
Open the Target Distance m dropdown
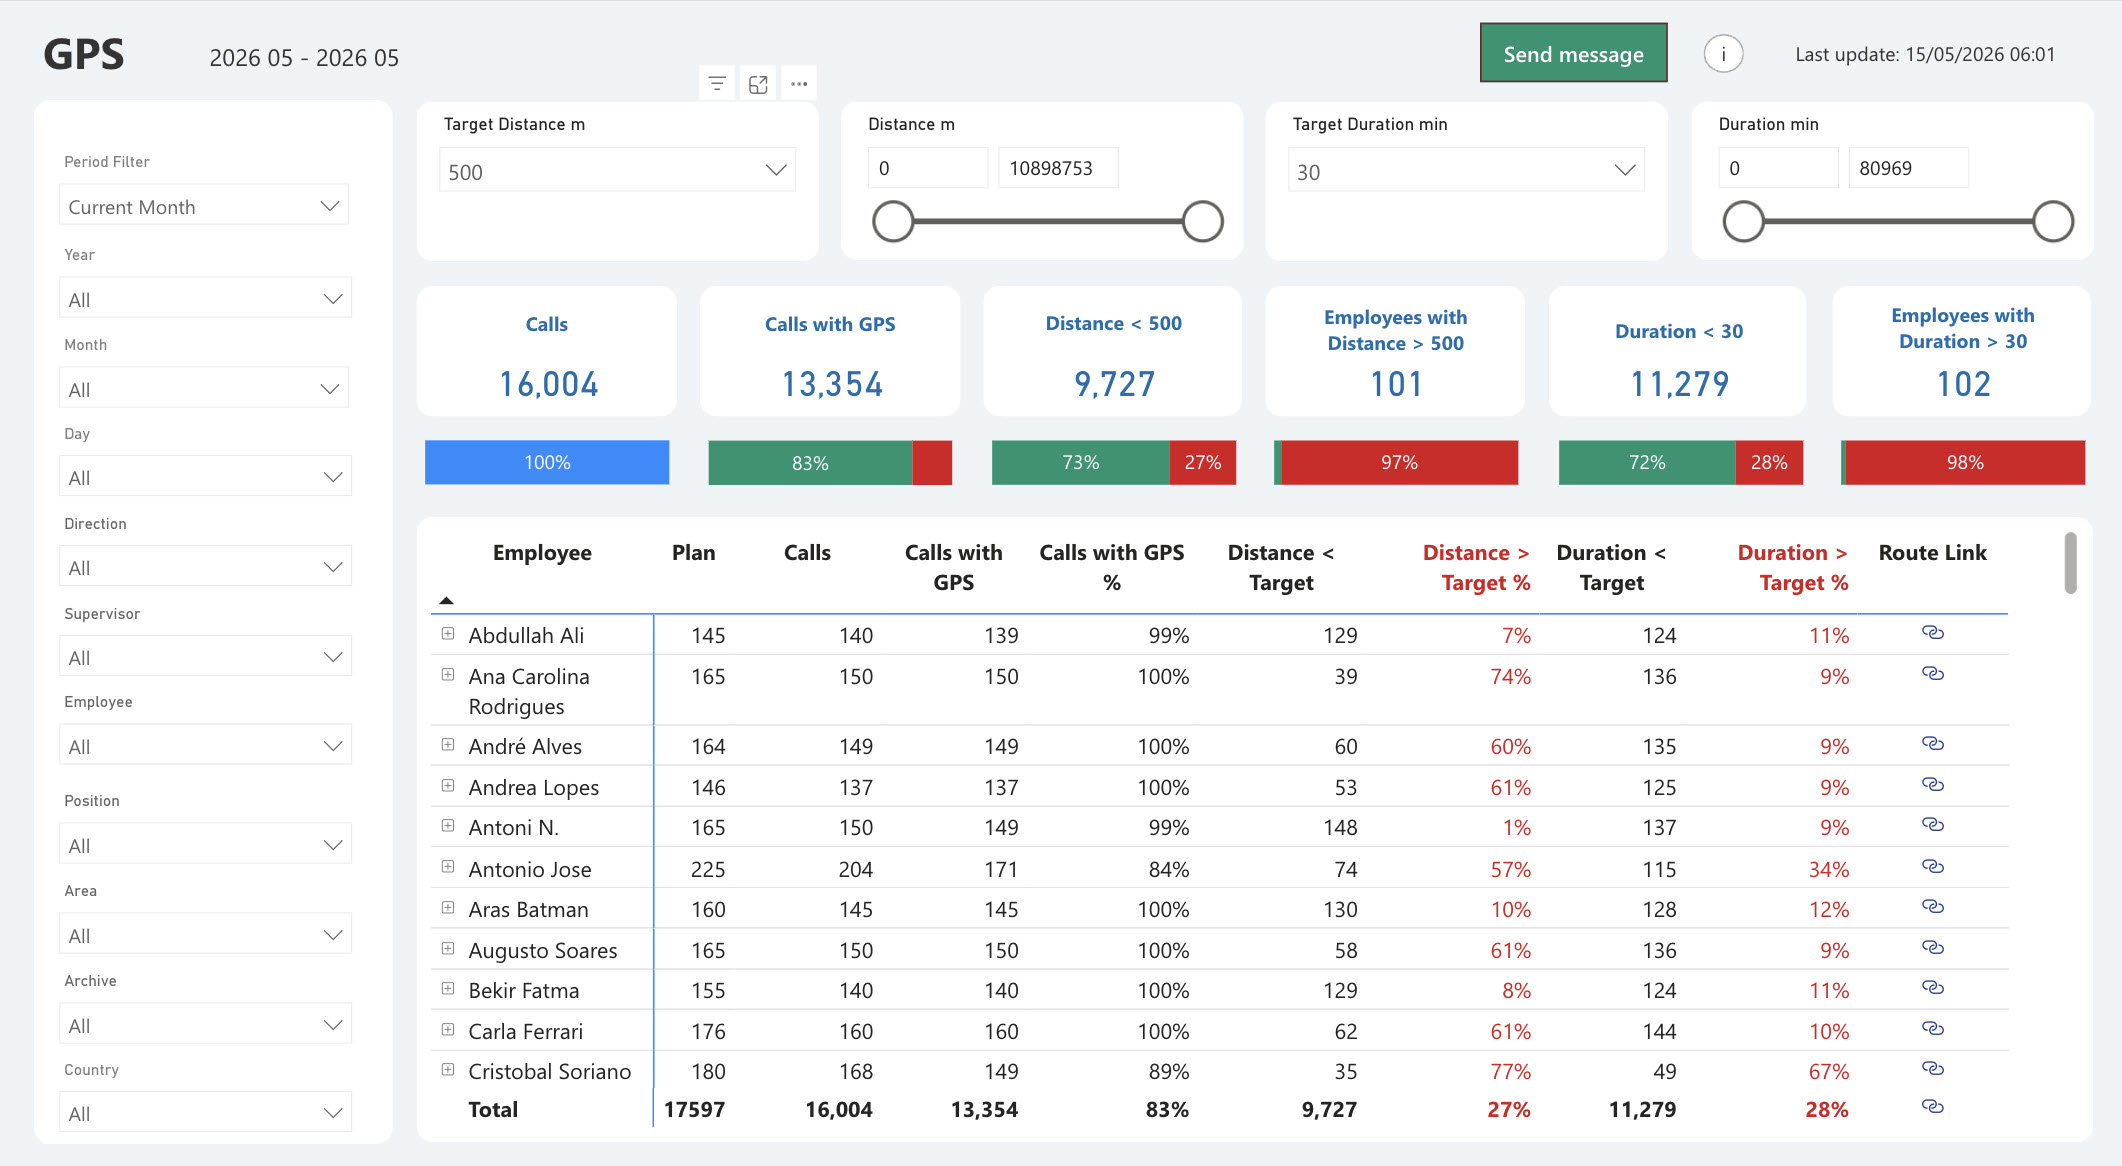point(617,171)
